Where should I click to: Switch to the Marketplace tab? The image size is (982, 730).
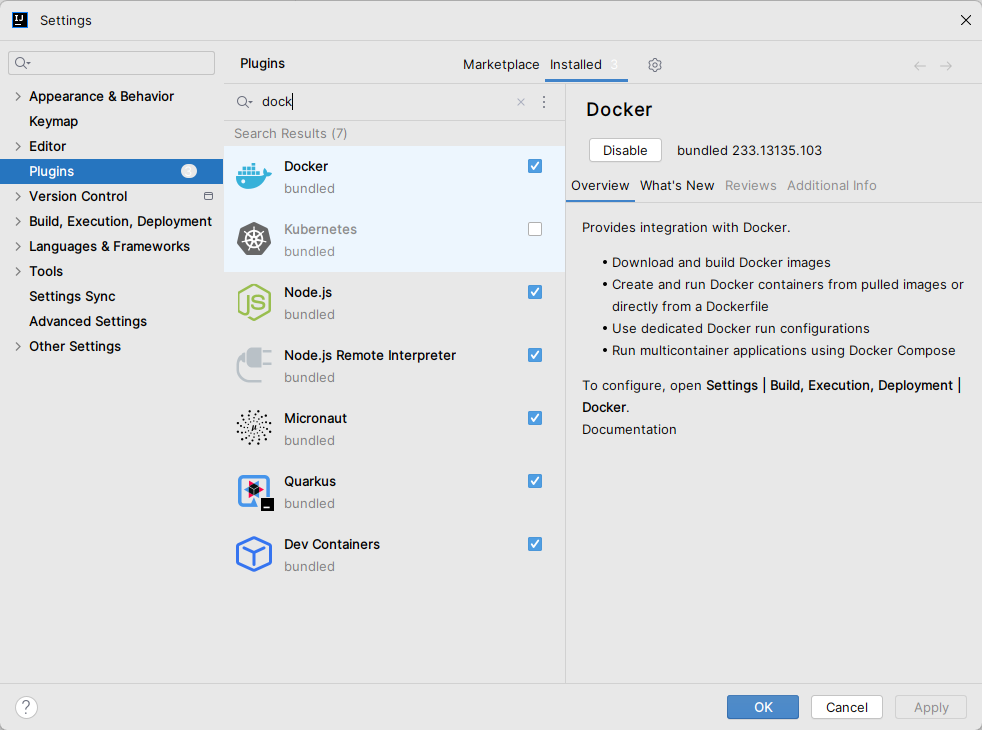coord(501,64)
